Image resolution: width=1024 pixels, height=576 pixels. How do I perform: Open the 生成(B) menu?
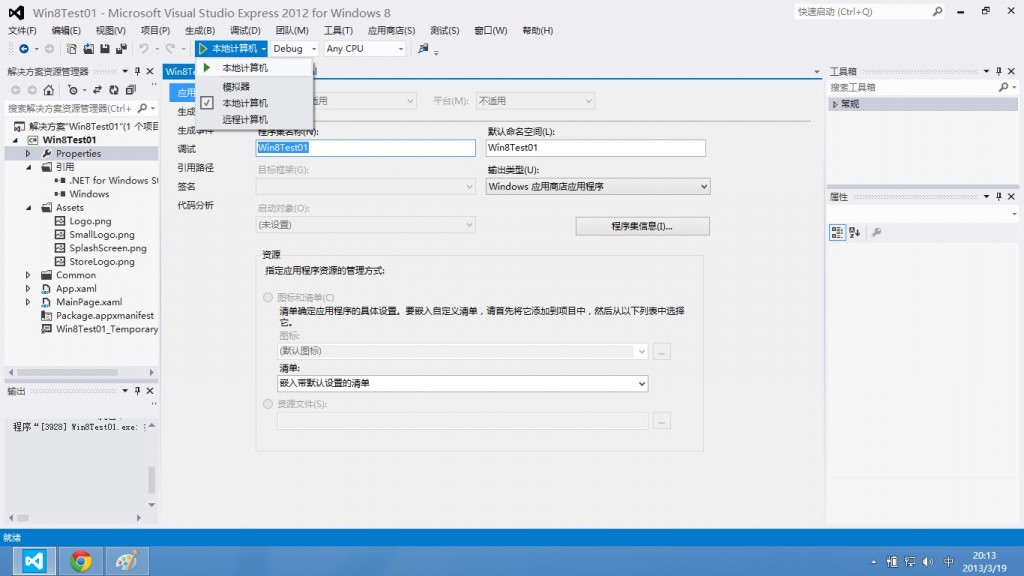(200, 31)
